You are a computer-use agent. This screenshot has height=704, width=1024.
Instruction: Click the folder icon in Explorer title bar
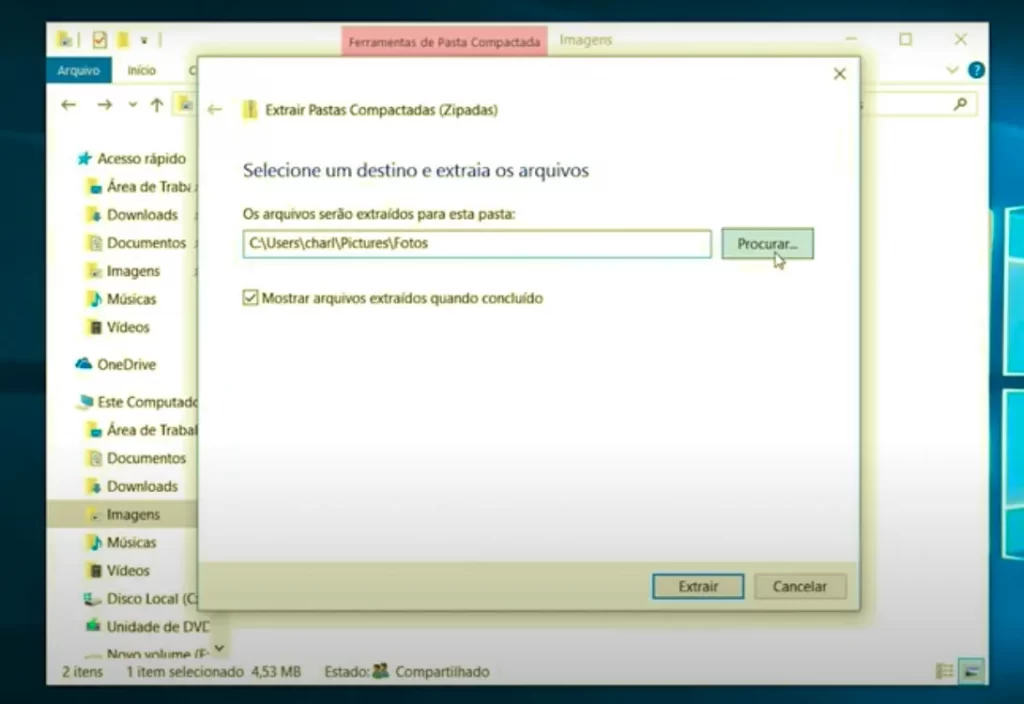(x=65, y=40)
